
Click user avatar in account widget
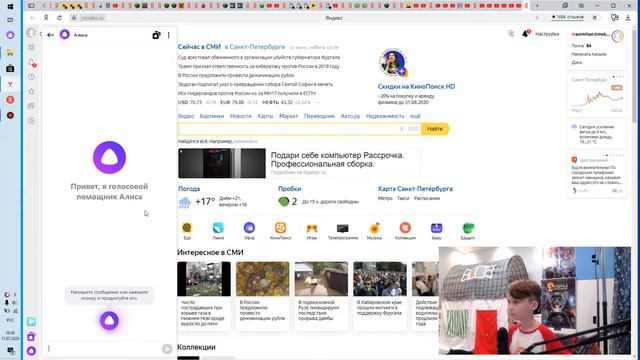(618, 37)
